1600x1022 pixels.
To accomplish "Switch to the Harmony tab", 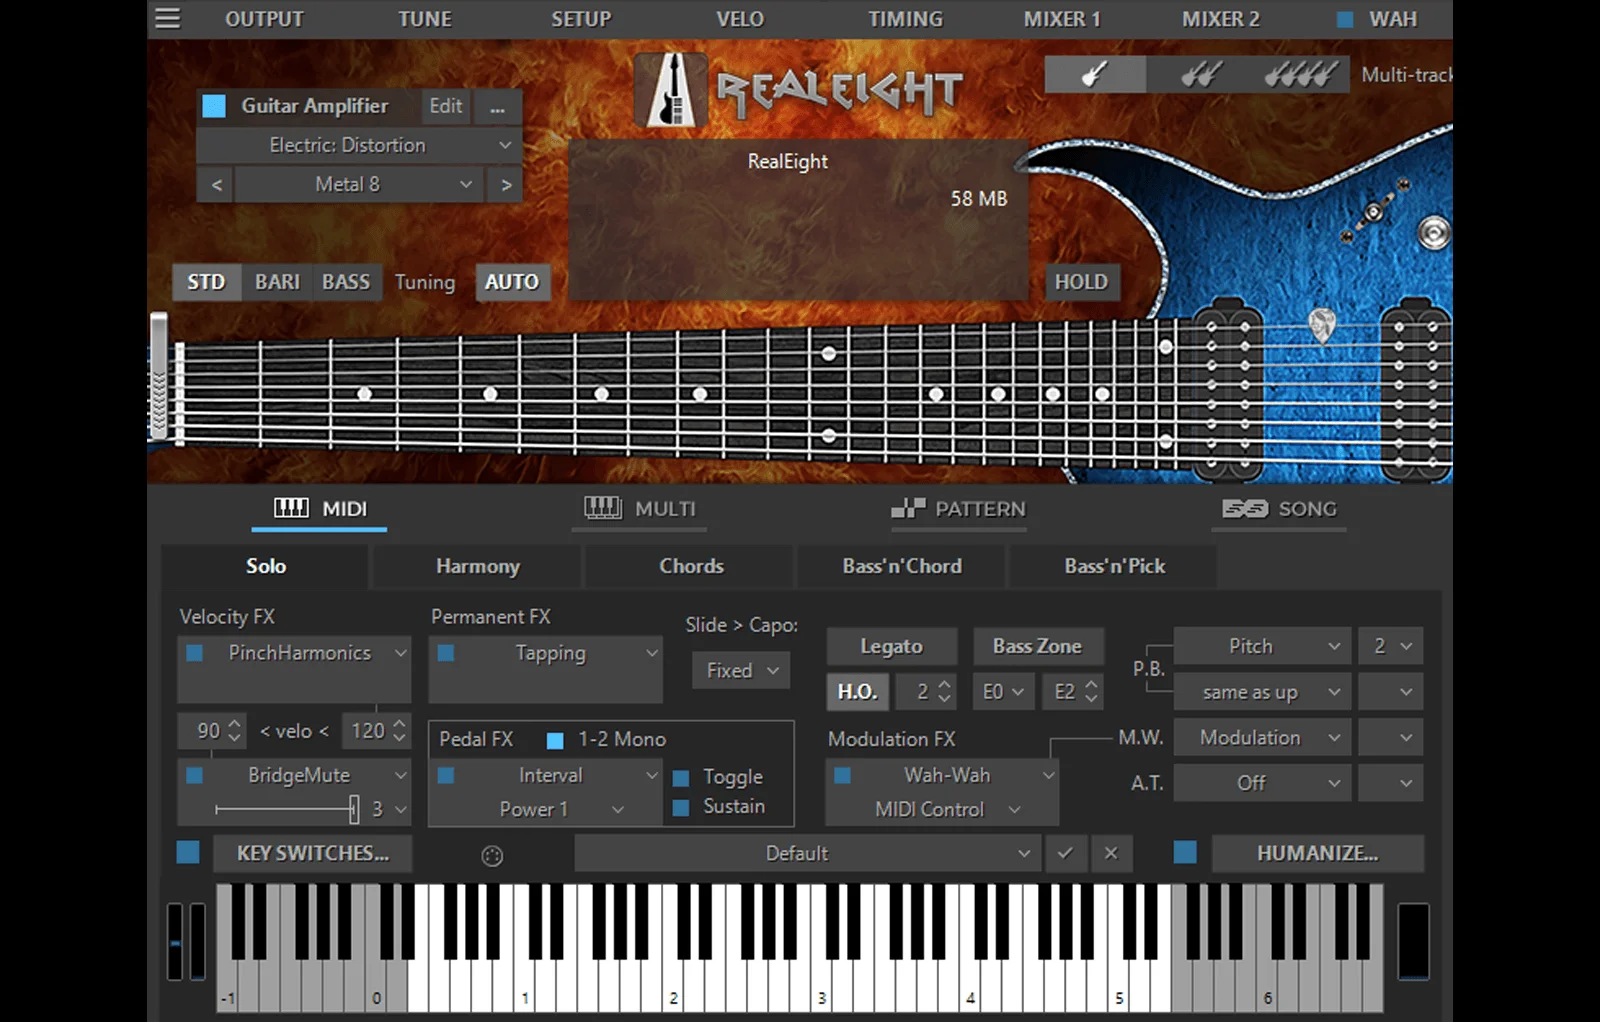I will pyautogui.click(x=477, y=566).
